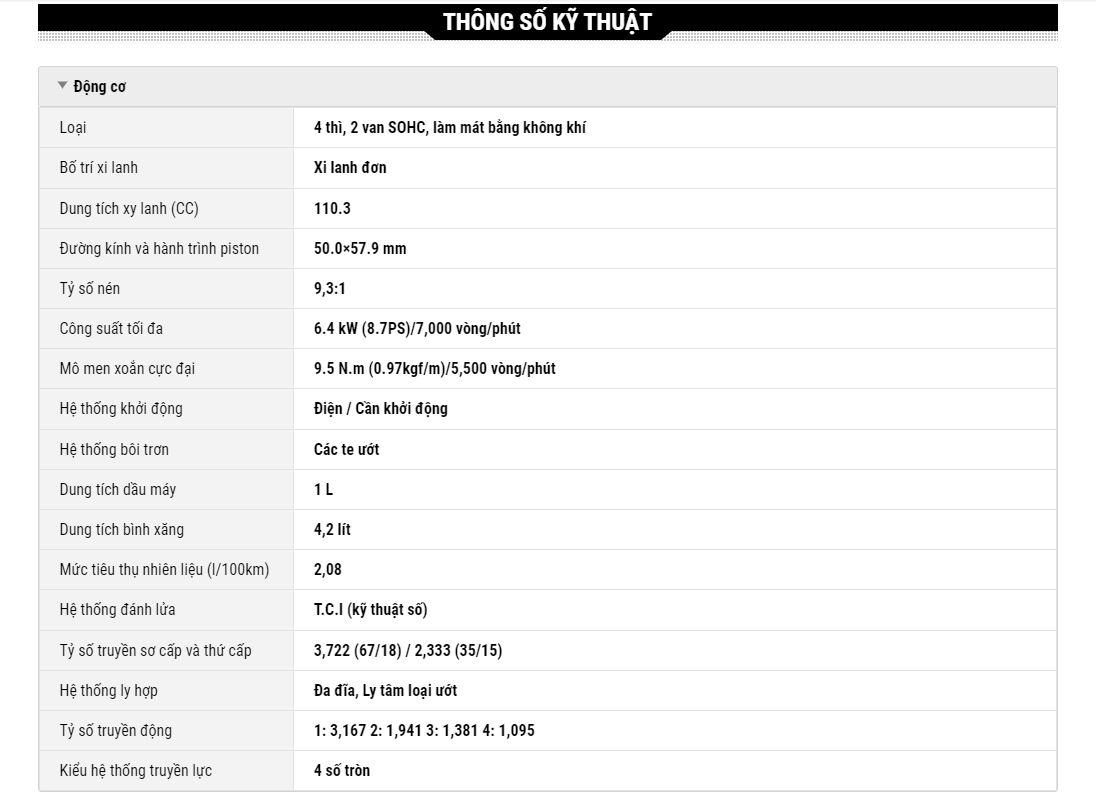Click the THÔNG SỐ KỸ THUẬT heading
The height and width of the screenshot is (794, 1096).
tap(547, 22)
